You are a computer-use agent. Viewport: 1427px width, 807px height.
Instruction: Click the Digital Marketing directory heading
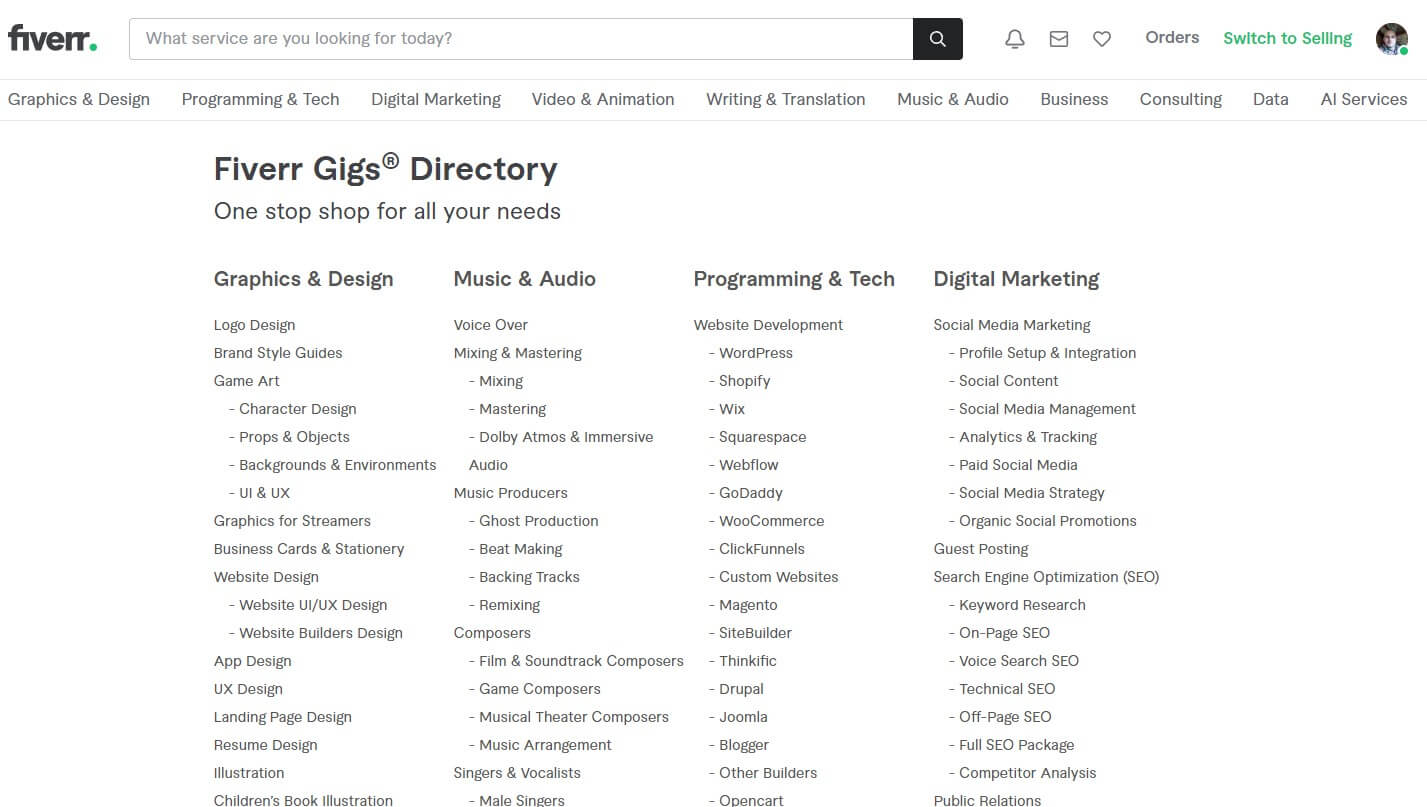pyautogui.click(x=1016, y=279)
